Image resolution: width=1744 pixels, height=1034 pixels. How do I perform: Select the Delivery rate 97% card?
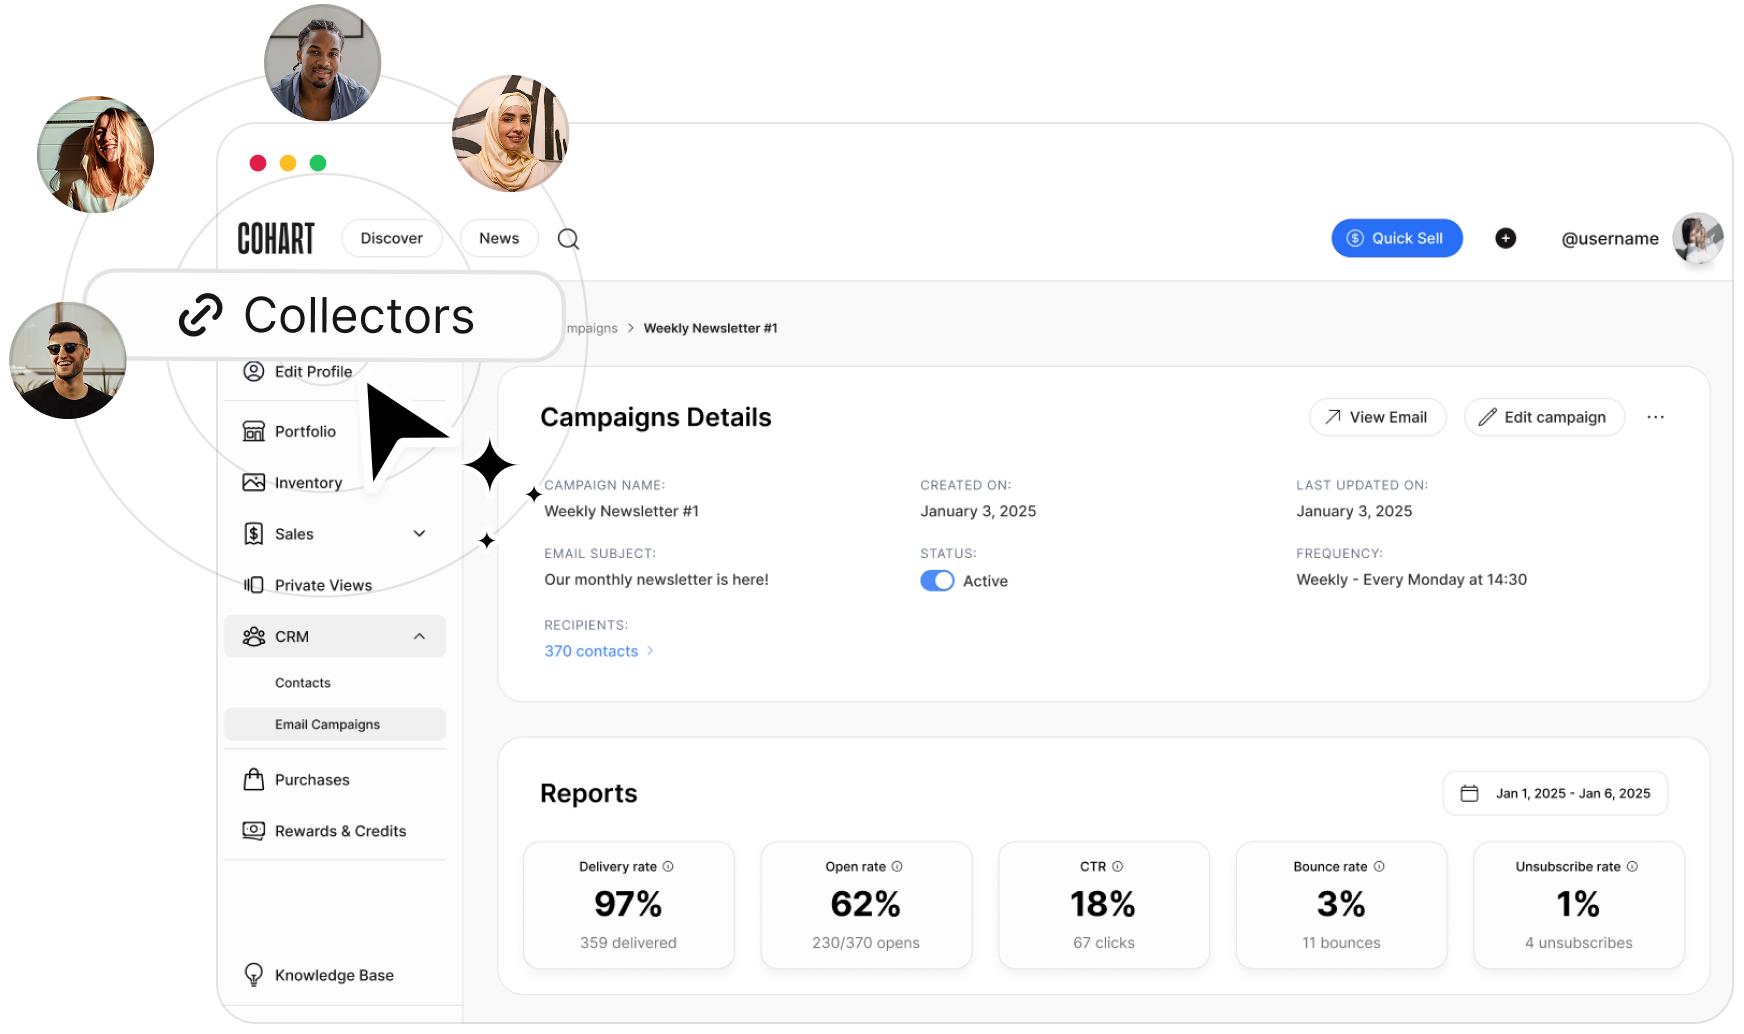(629, 905)
